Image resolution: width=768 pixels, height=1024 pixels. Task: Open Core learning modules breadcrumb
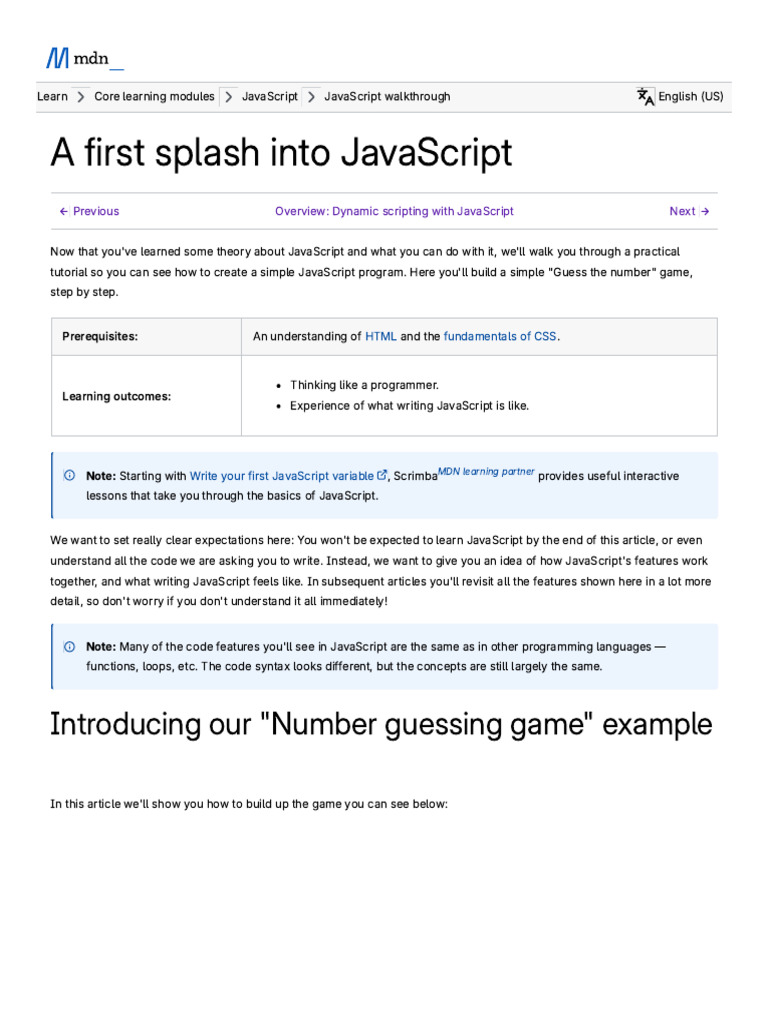154,96
